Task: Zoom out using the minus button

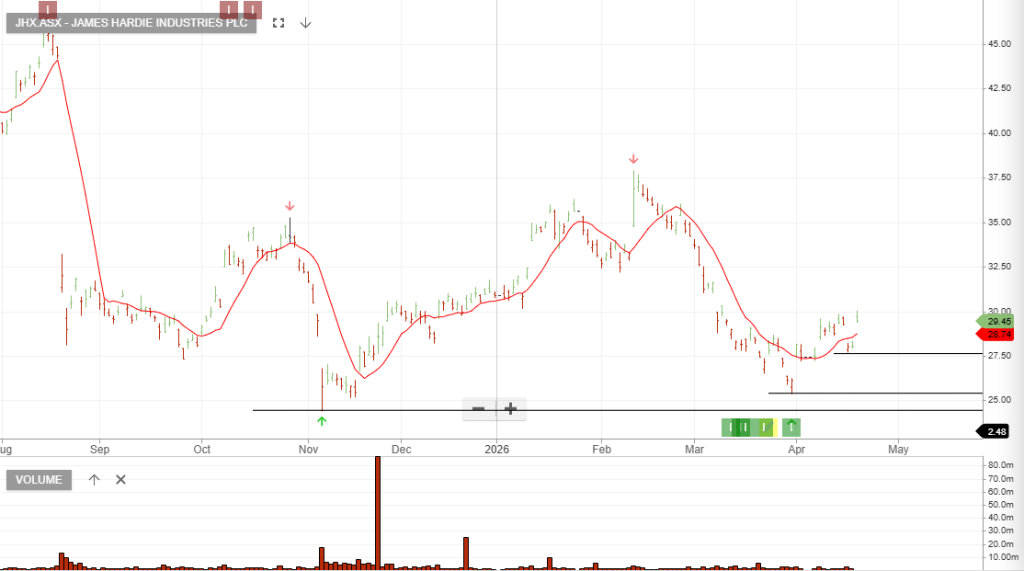Action: [x=479, y=408]
